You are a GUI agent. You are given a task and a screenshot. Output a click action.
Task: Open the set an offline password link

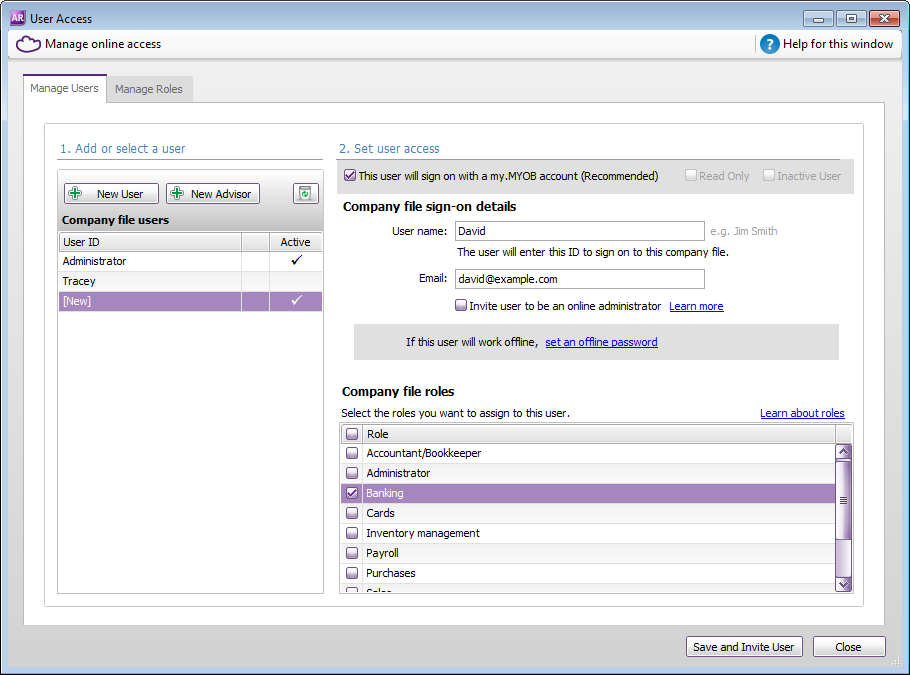coord(601,342)
